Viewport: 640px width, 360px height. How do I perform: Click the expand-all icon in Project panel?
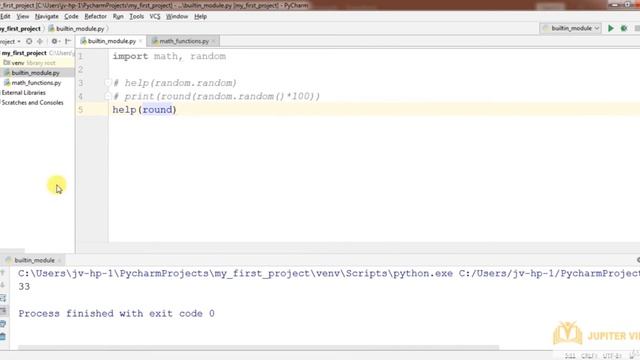coord(40,41)
